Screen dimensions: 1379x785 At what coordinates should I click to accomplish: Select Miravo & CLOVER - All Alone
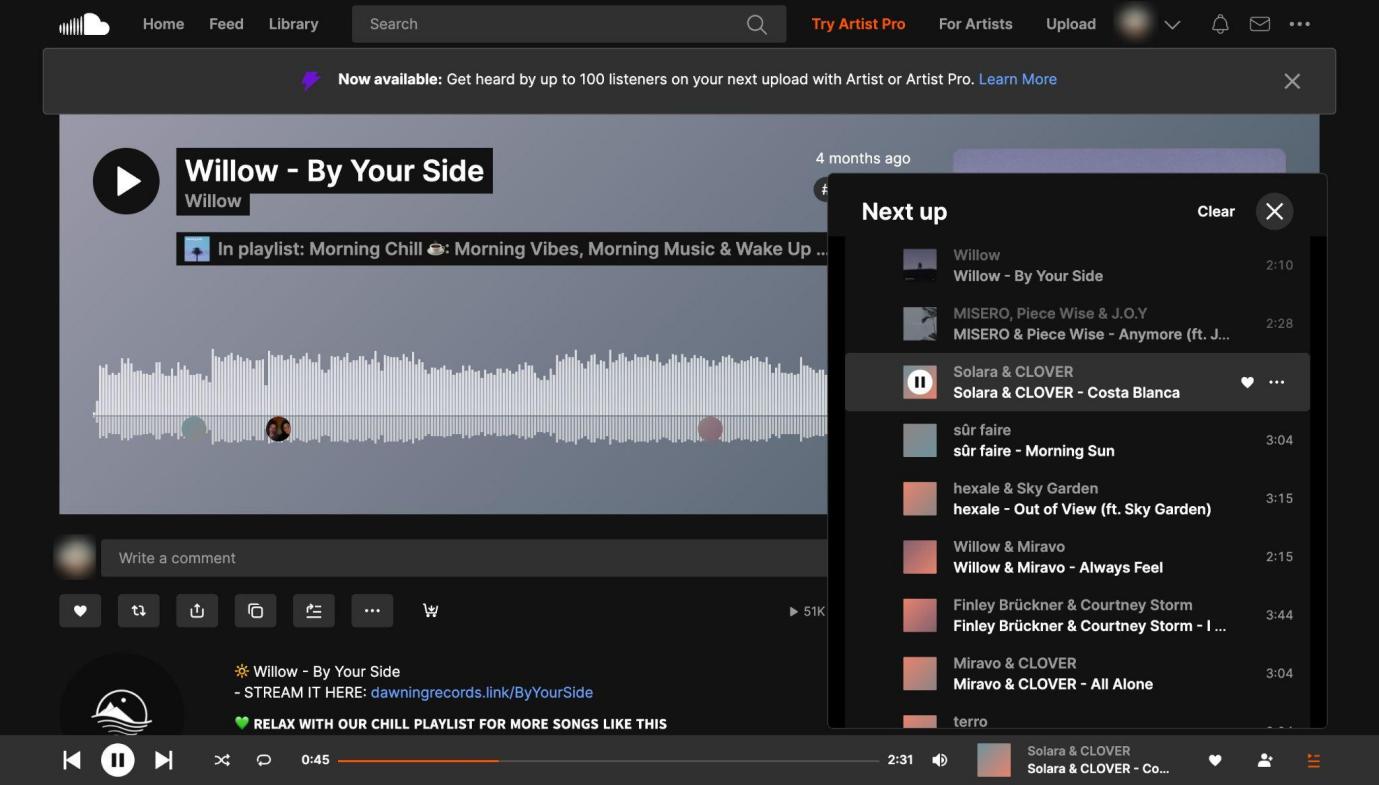tap(1077, 673)
